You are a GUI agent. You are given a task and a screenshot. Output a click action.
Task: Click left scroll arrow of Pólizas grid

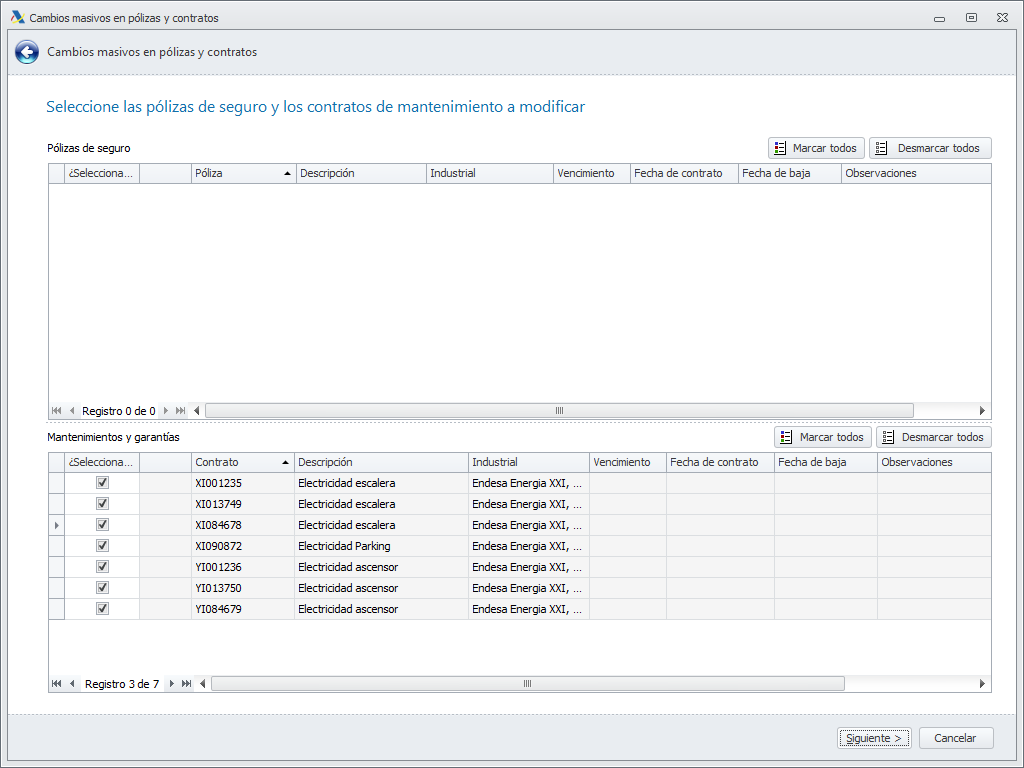[197, 411]
